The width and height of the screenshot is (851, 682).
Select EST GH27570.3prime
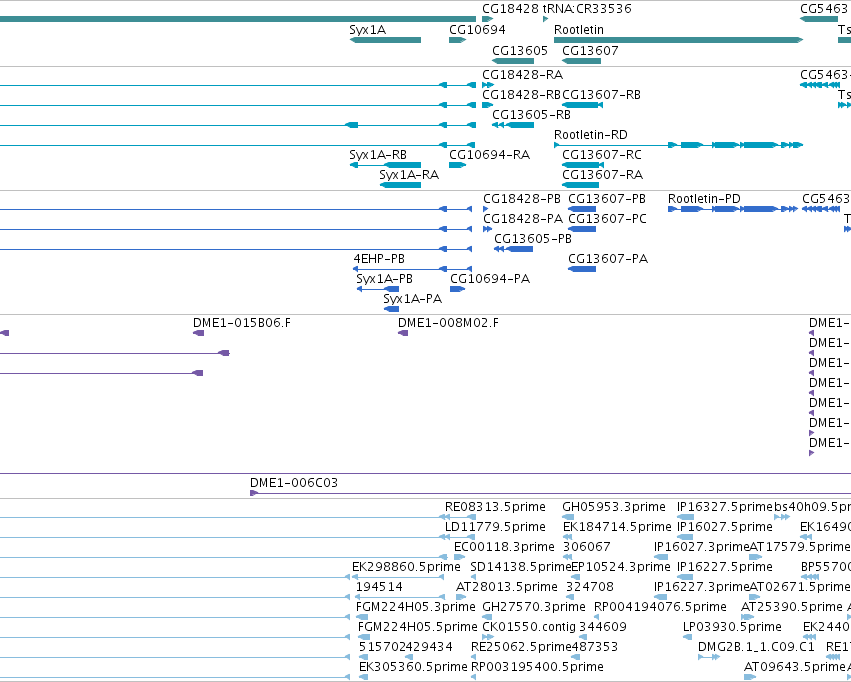coord(534,607)
